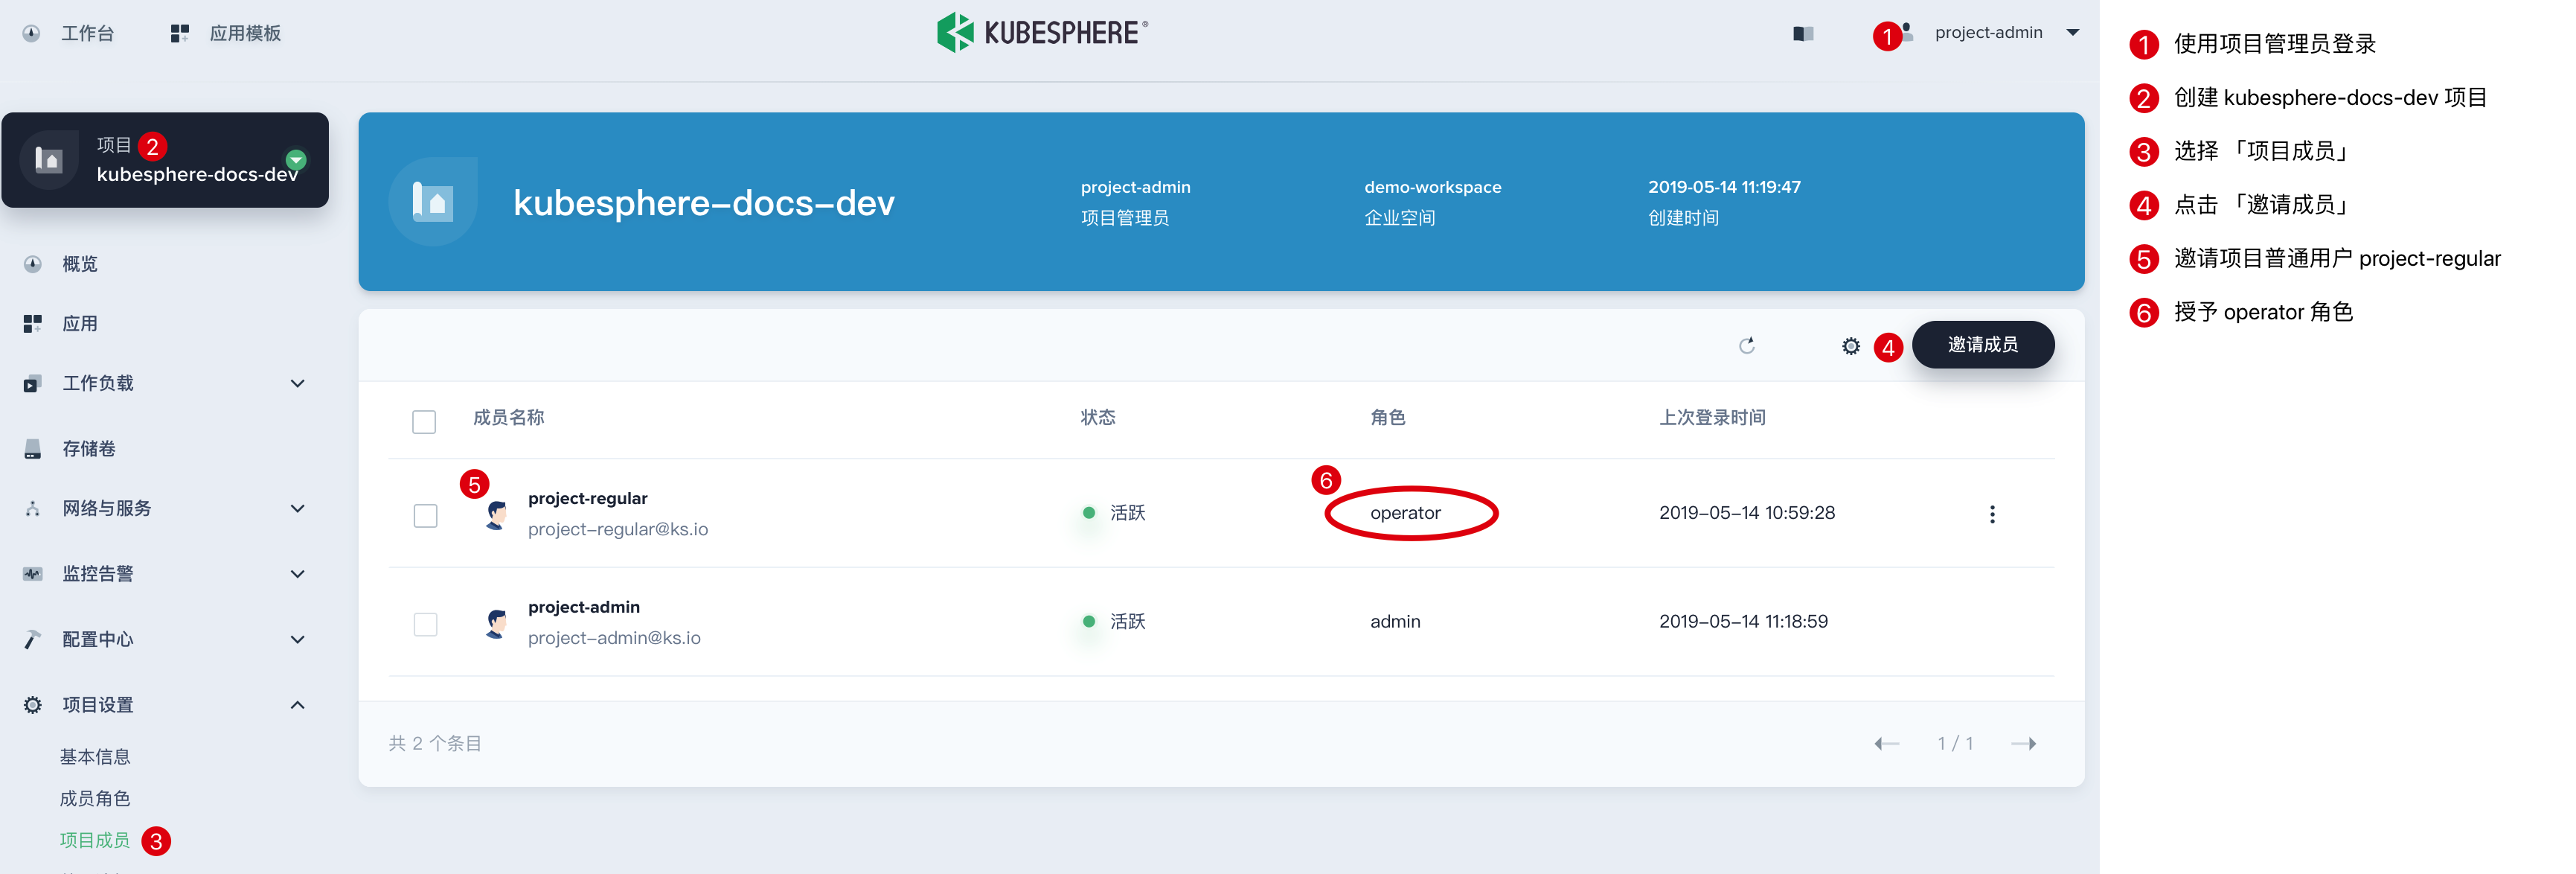
Task: Expand the 网络与服务 chevron
Action: coord(297,508)
